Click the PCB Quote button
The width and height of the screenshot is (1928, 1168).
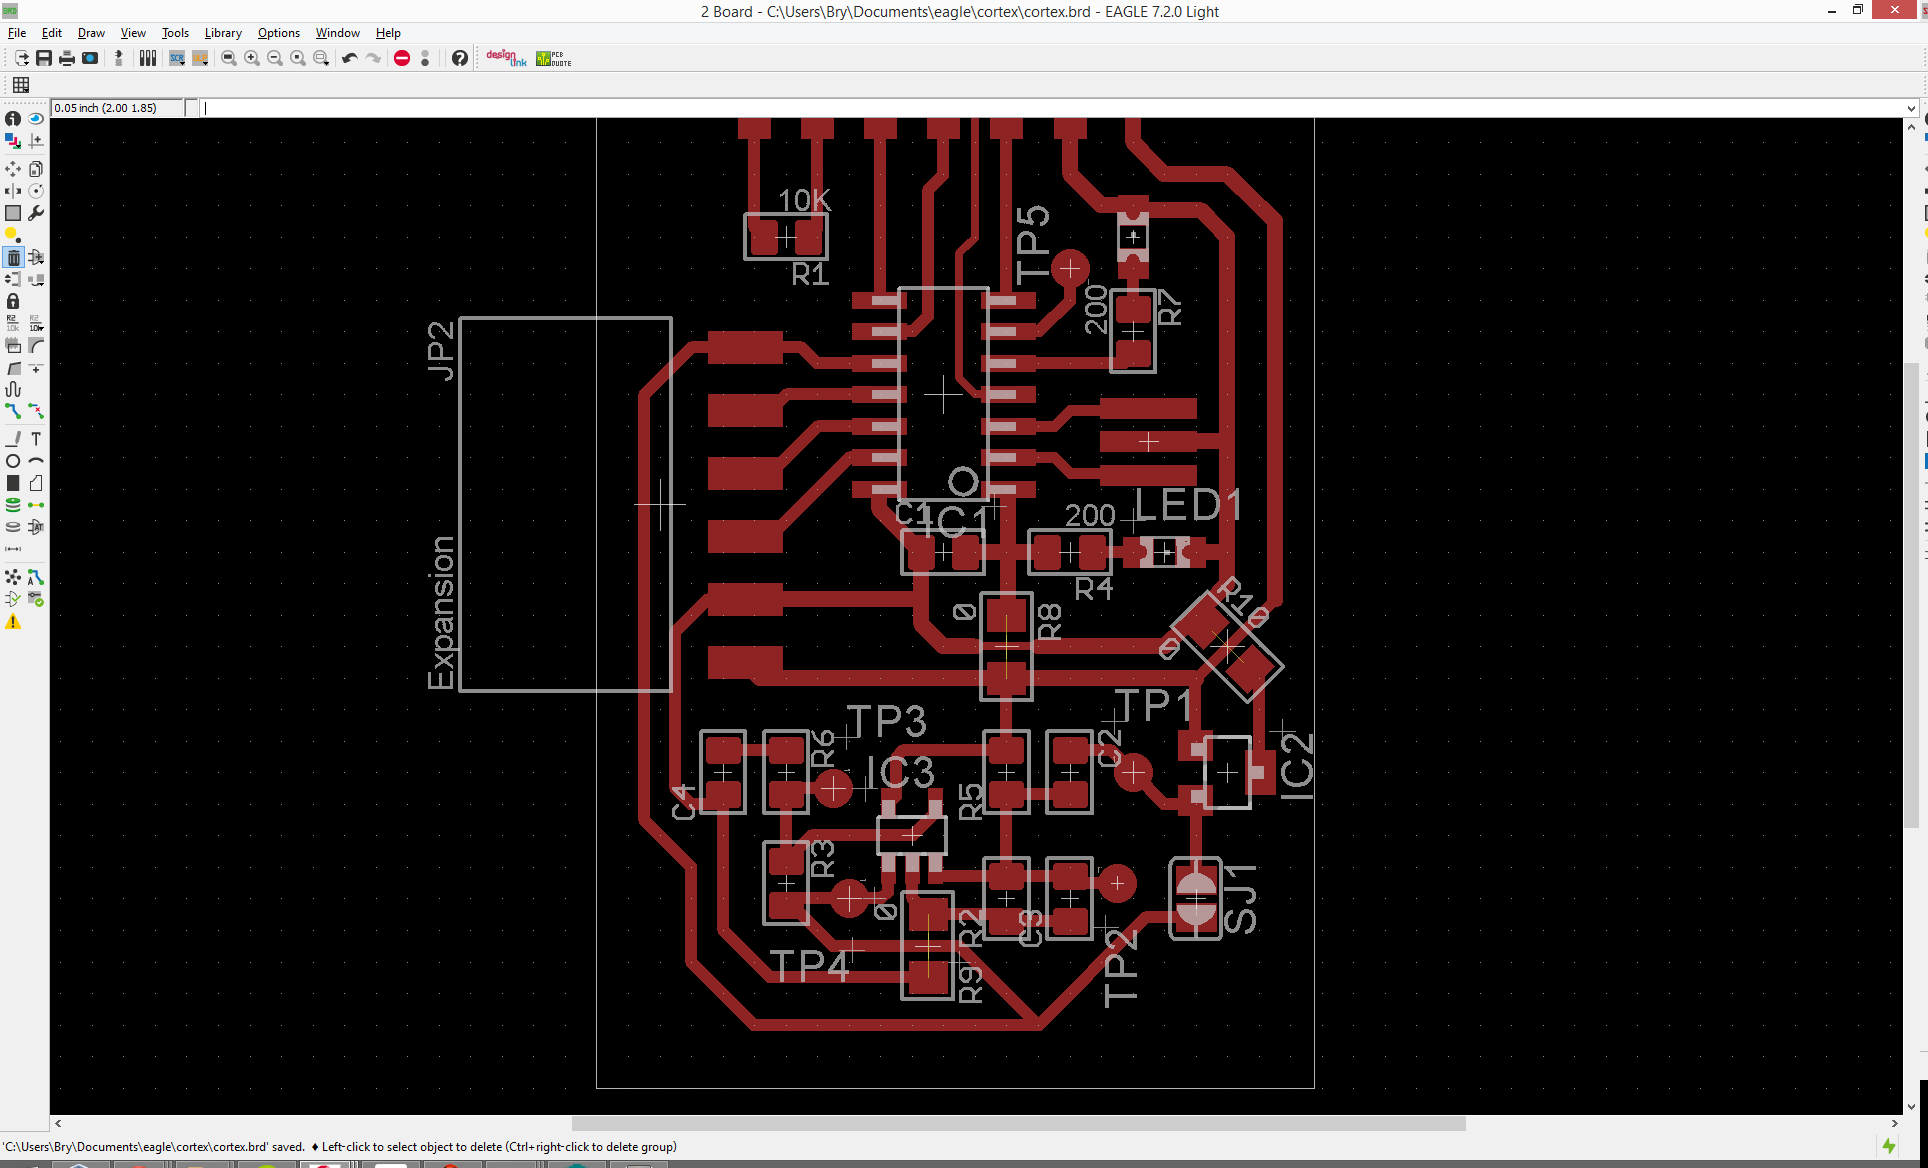pyautogui.click(x=554, y=58)
